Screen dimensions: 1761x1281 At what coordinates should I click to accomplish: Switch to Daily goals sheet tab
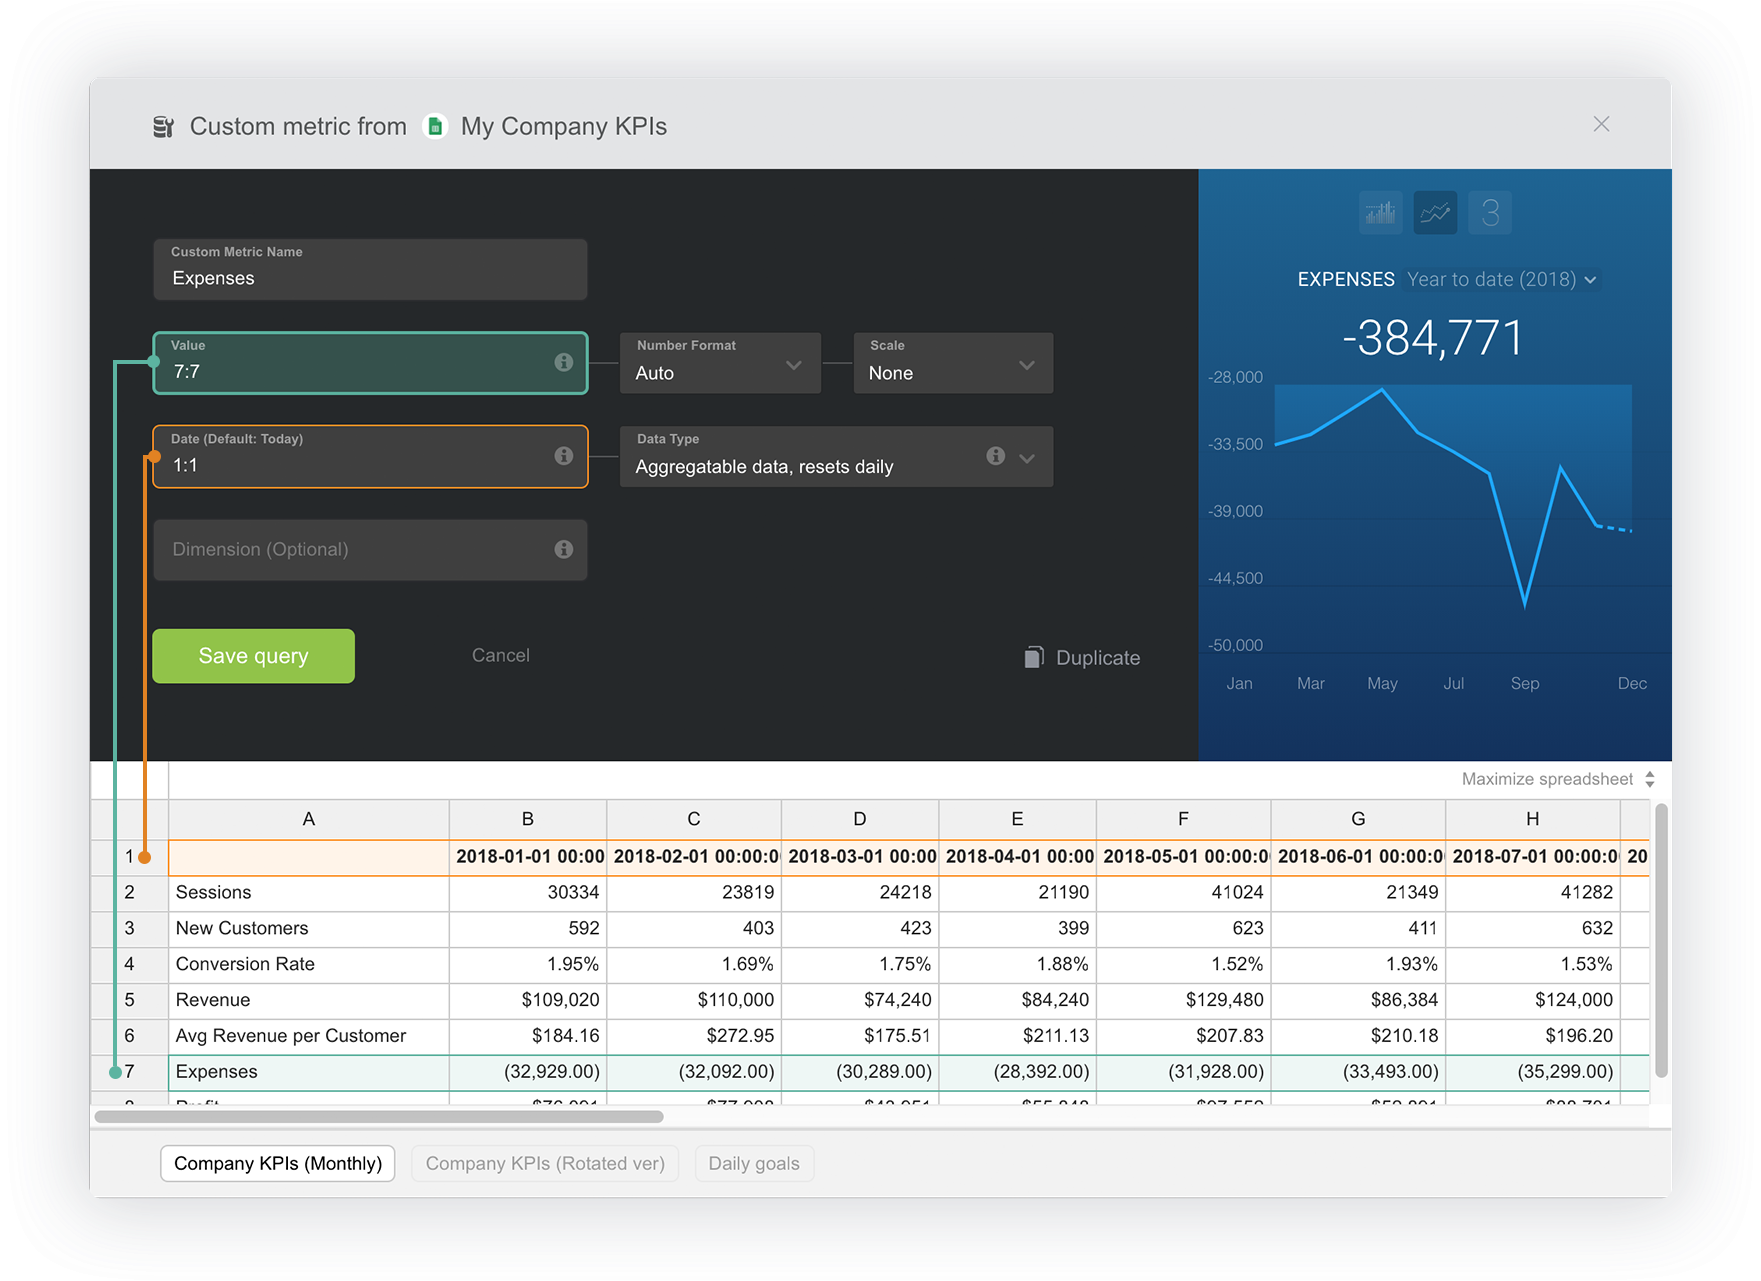(x=754, y=1163)
